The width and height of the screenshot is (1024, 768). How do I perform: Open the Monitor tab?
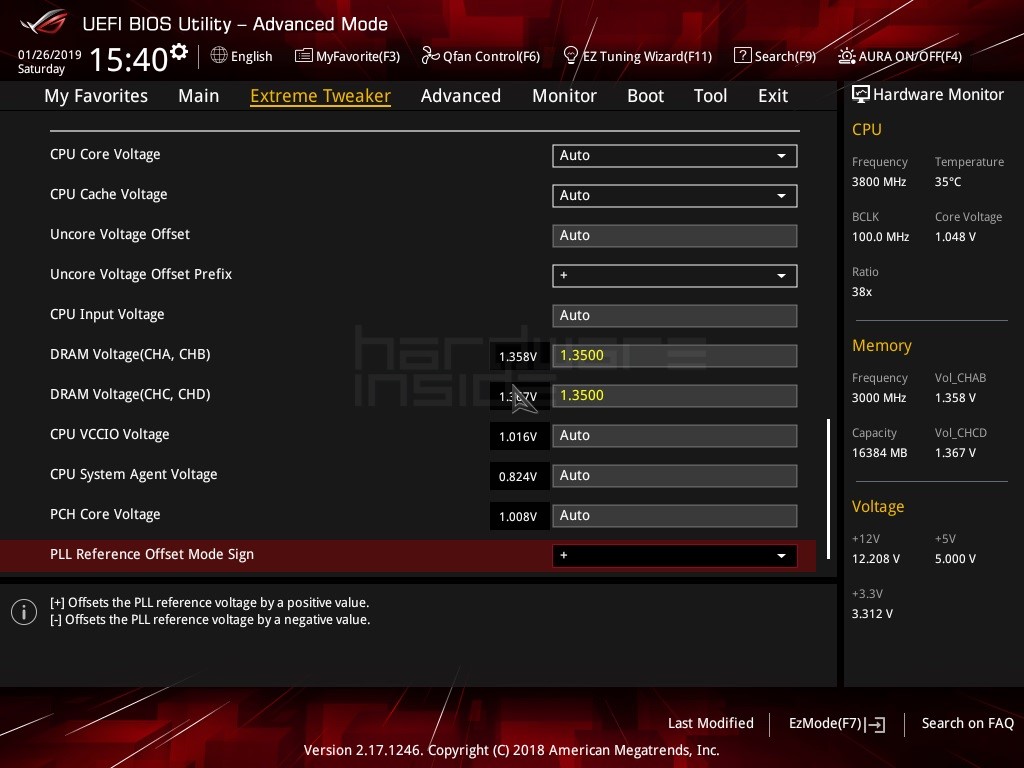click(564, 96)
